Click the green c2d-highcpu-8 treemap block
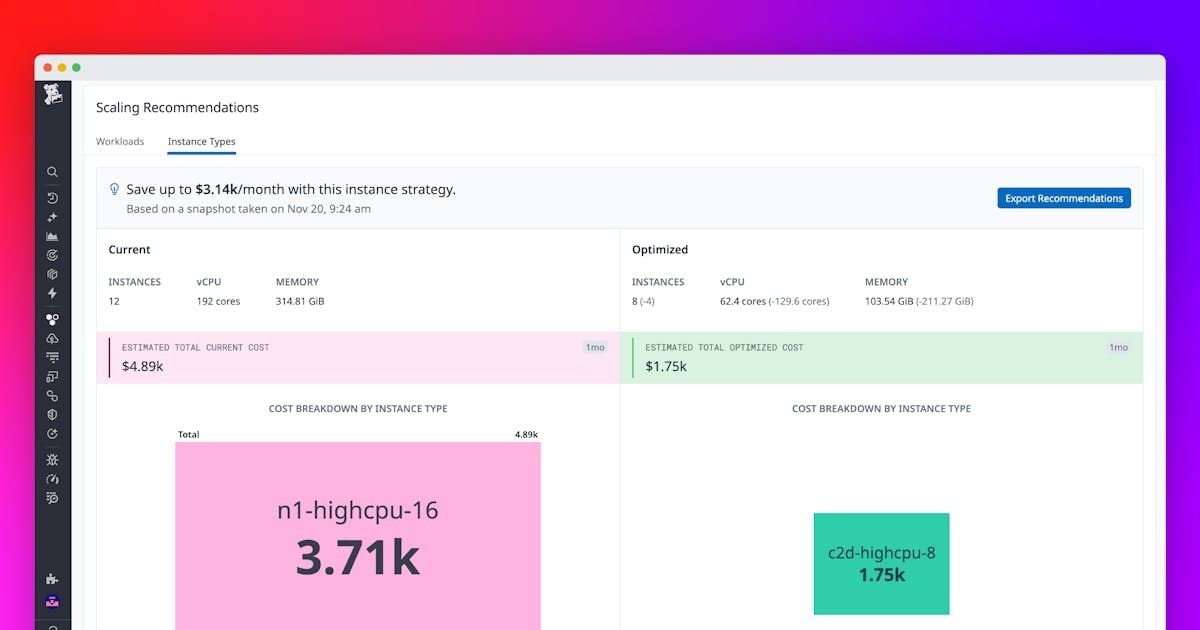This screenshot has width=1200, height=630. [881, 564]
